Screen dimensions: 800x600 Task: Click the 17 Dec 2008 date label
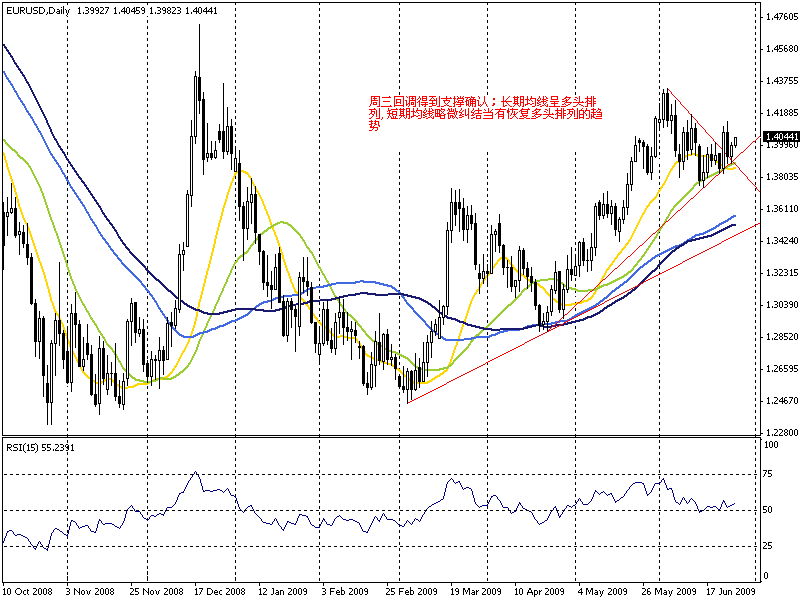(x=220, y=591)
